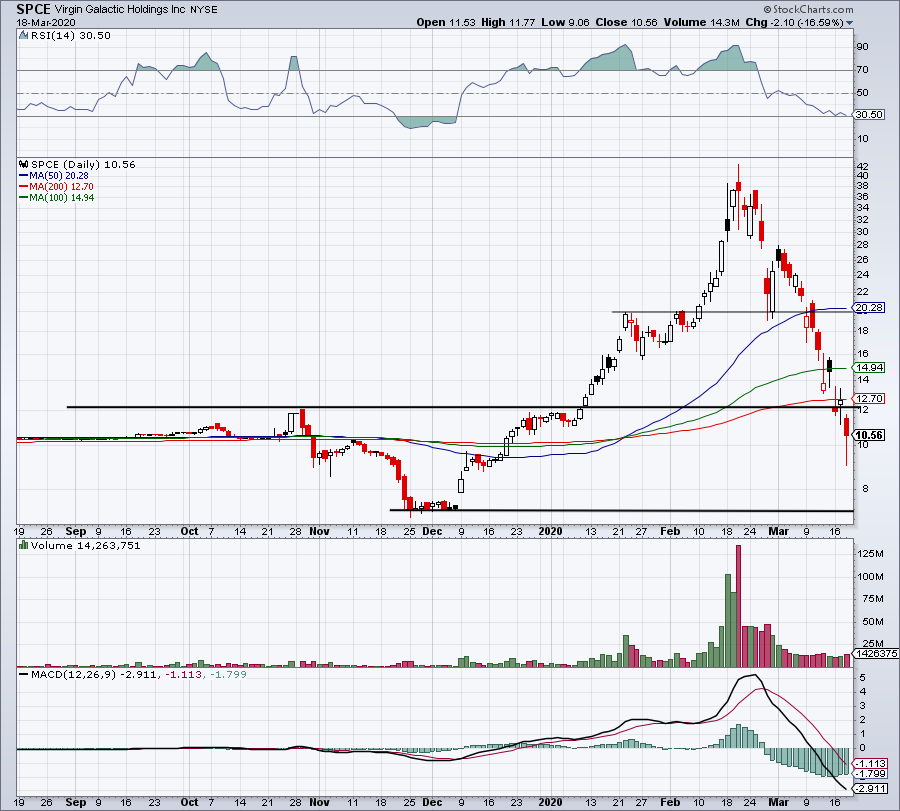The image size is (900, 811).
Task: Click the -1.113 MACD signal tag
Action: coord(871,764)
